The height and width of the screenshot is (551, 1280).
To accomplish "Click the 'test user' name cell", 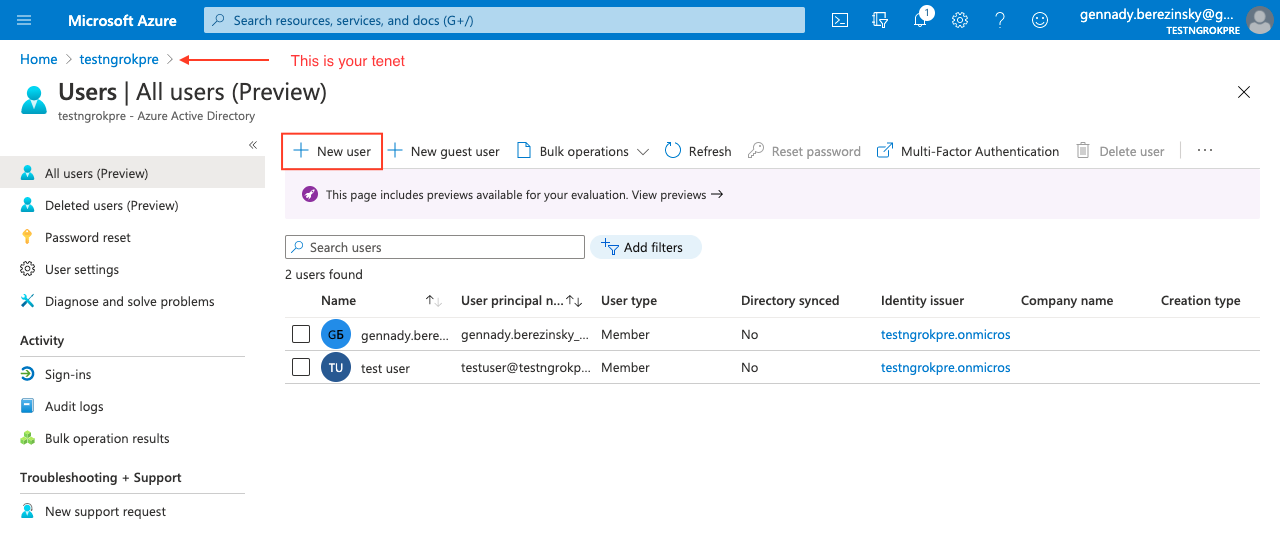I will tap(386, 368).
